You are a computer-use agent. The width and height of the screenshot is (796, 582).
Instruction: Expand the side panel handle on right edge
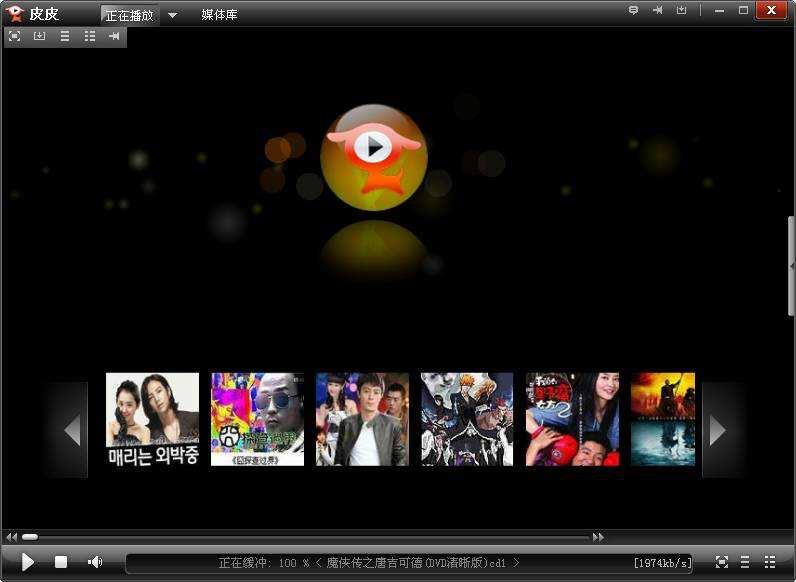point(792,266)
